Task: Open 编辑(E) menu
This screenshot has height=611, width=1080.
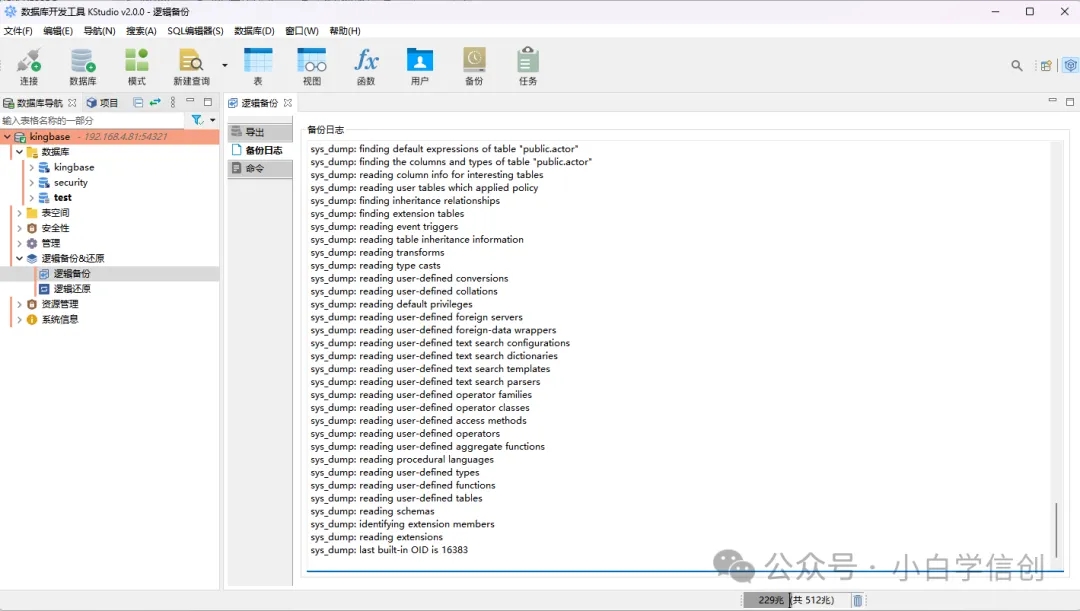Action: 58,31
